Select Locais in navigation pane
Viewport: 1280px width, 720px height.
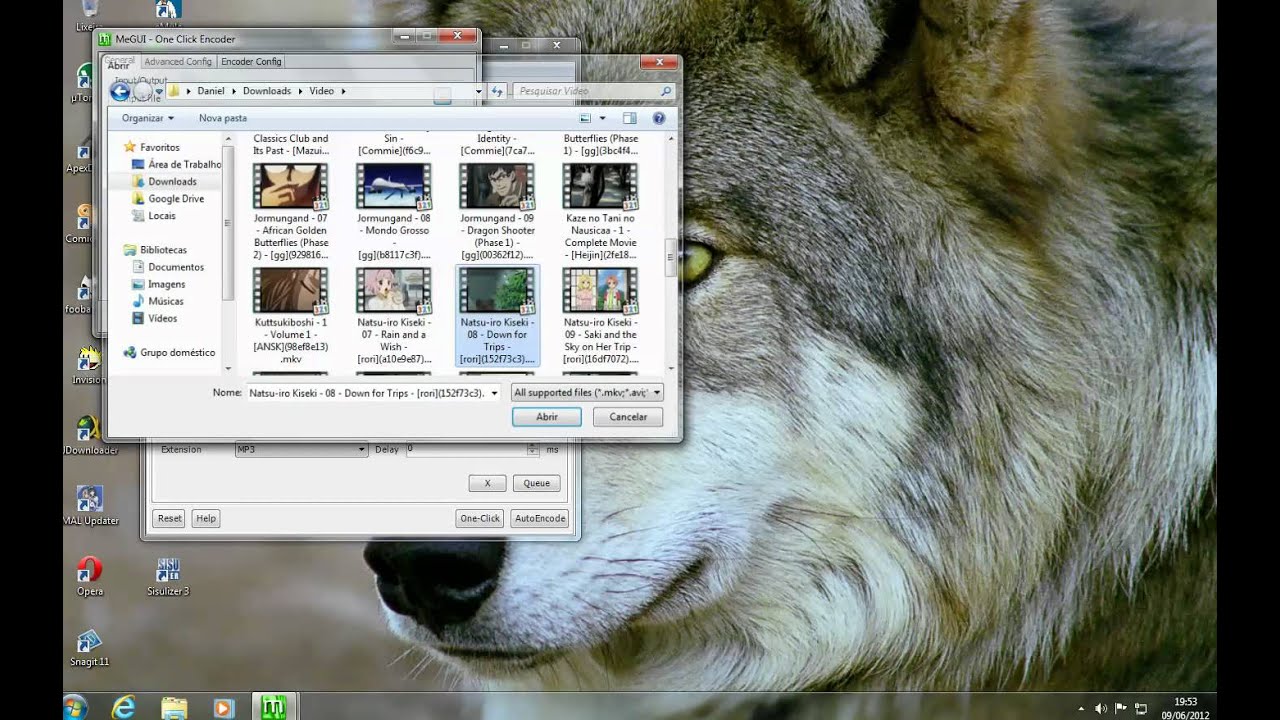click(155, 215)
